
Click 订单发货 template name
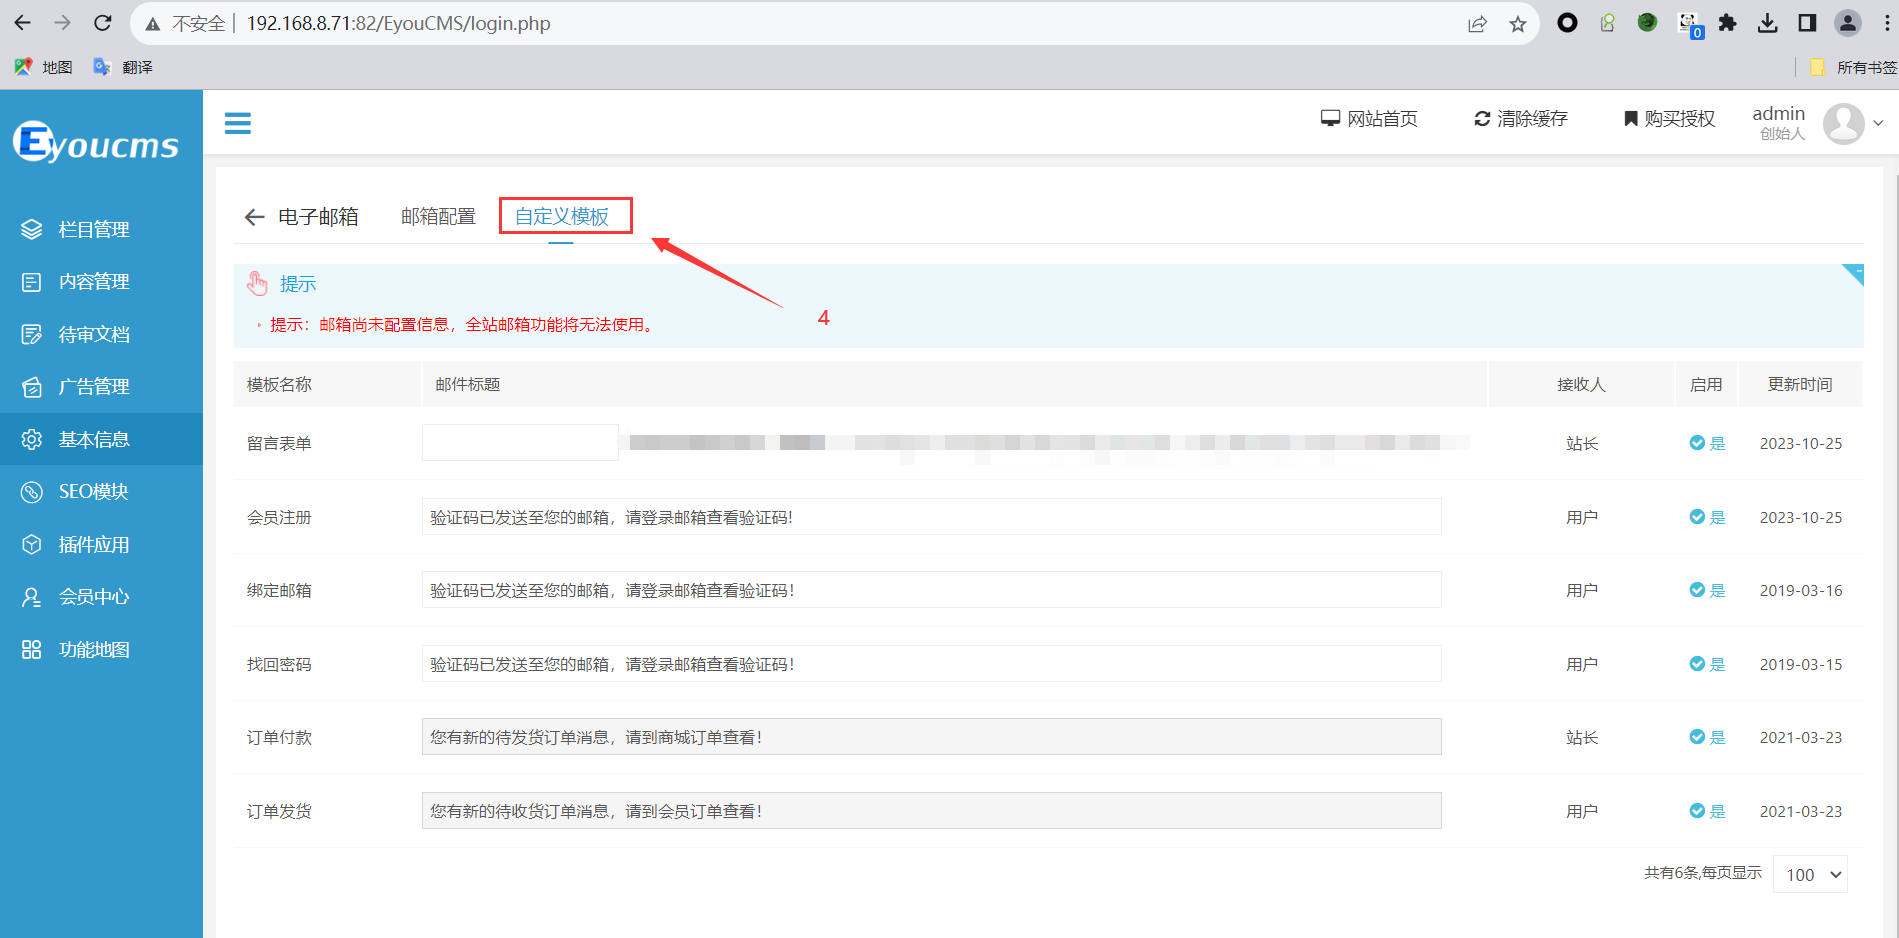tap(279, 811)
